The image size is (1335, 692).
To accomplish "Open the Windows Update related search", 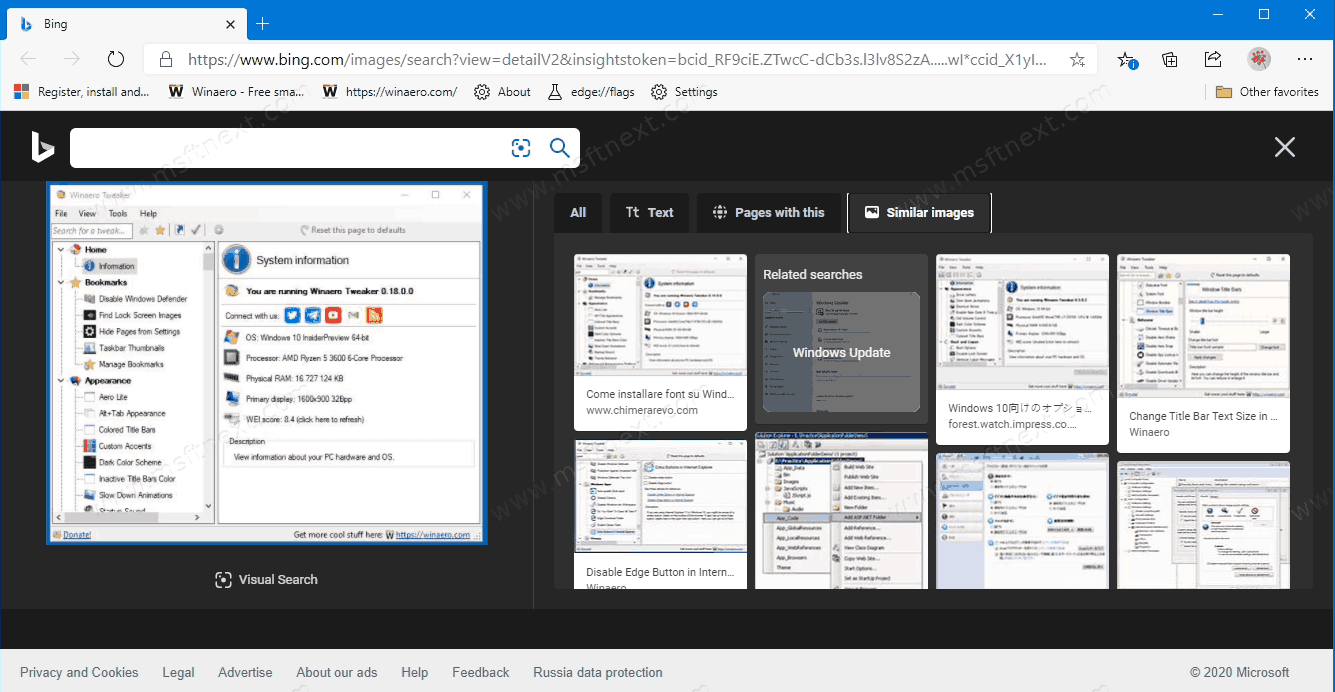I will [x=841, y=352].
